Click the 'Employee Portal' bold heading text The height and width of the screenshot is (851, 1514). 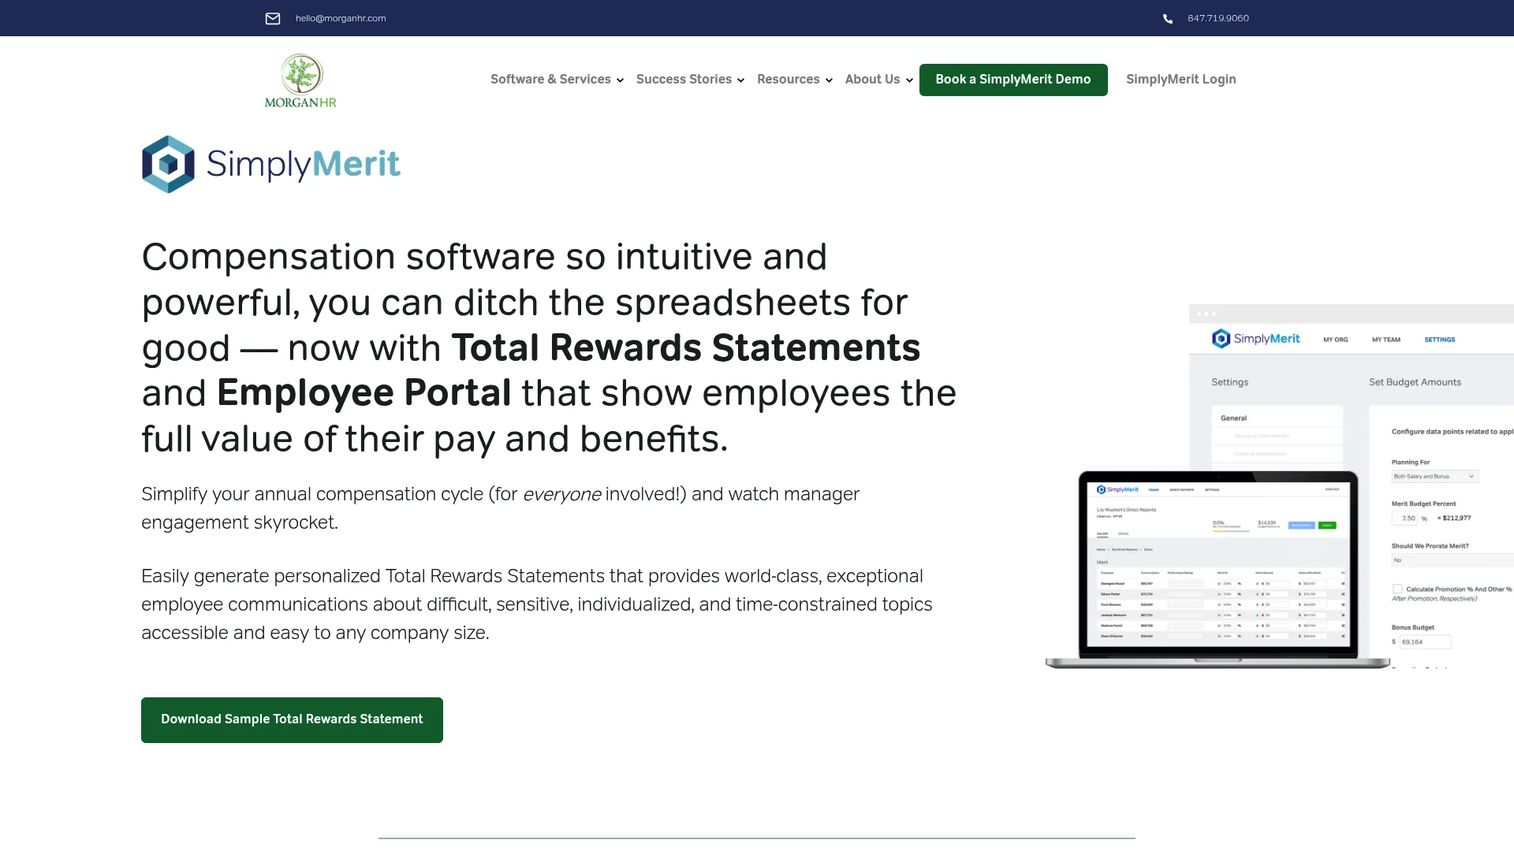tap(364, 393)
